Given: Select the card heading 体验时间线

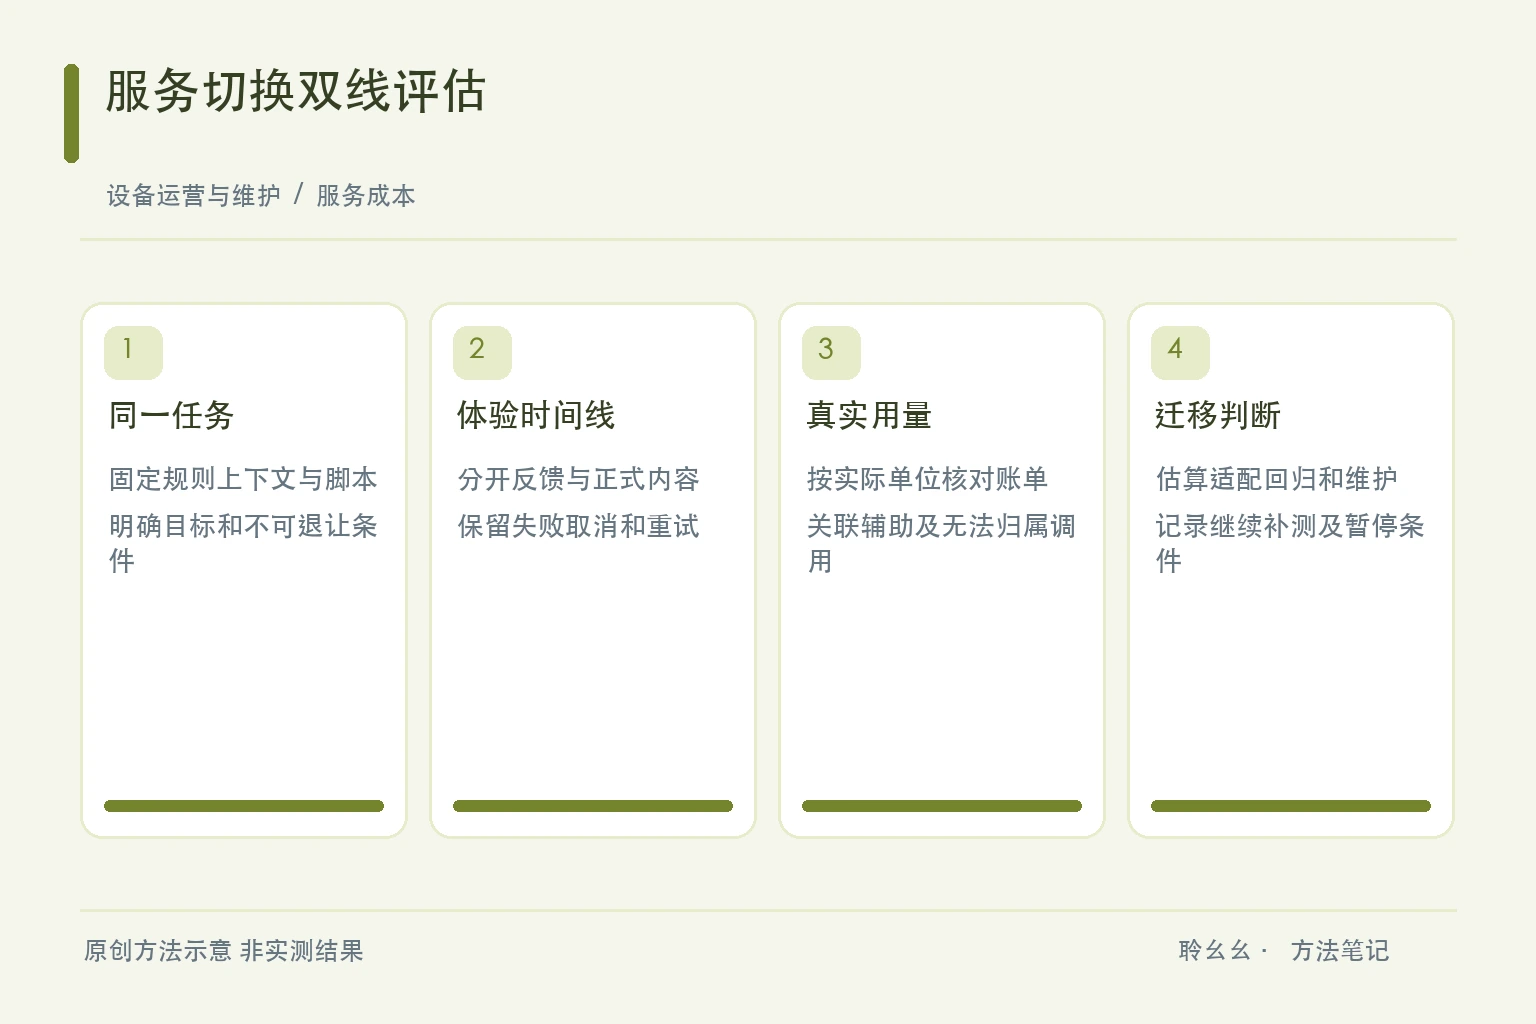Looking at the screenshot, I should click(x=536, y=415).
